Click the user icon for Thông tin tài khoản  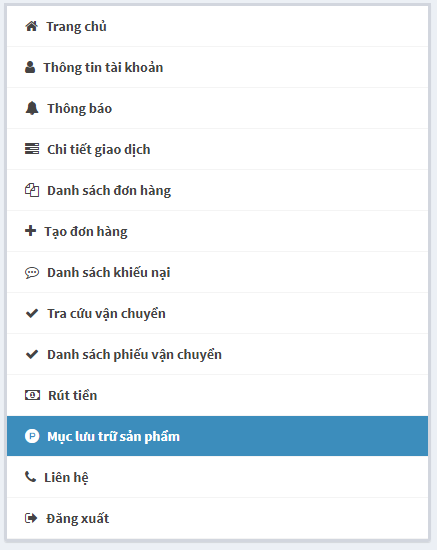(x=30, y=67)
